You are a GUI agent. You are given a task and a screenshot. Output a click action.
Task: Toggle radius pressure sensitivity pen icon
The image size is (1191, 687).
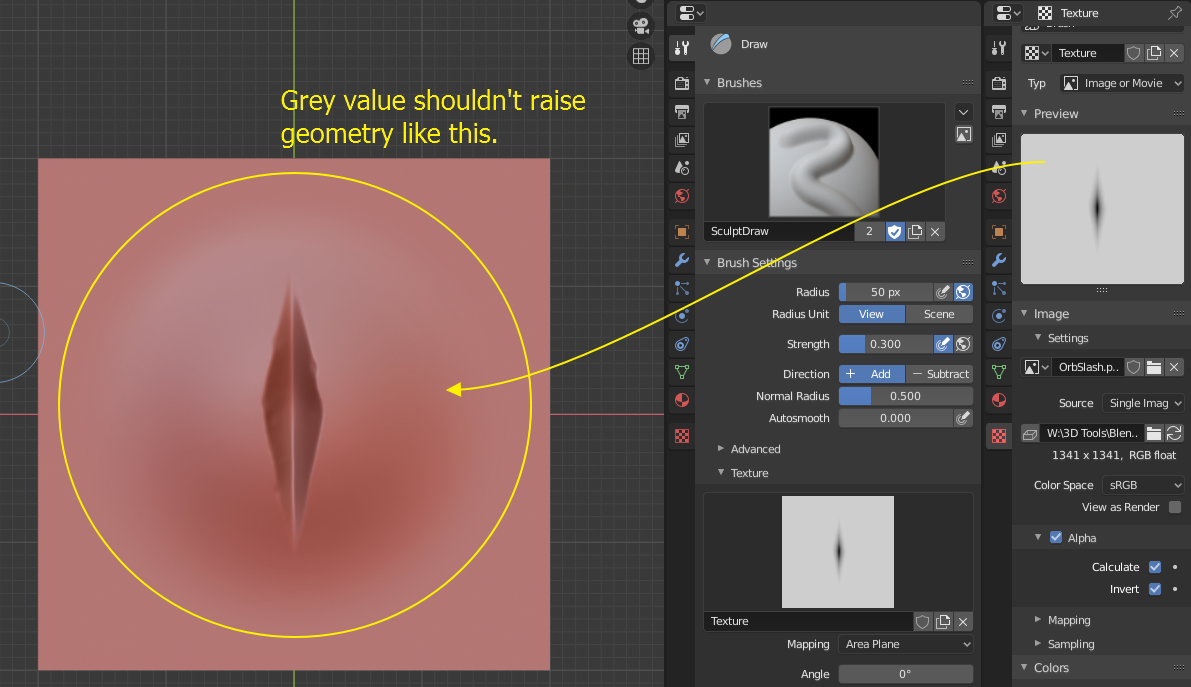point(943,292)
